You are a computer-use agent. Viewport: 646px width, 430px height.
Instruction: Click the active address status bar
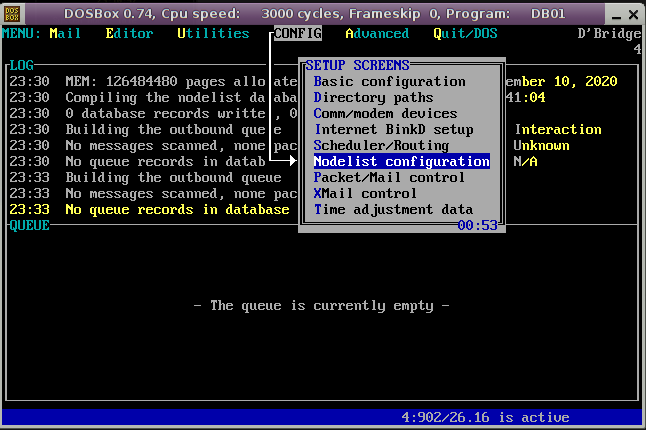tap(485, 417)
